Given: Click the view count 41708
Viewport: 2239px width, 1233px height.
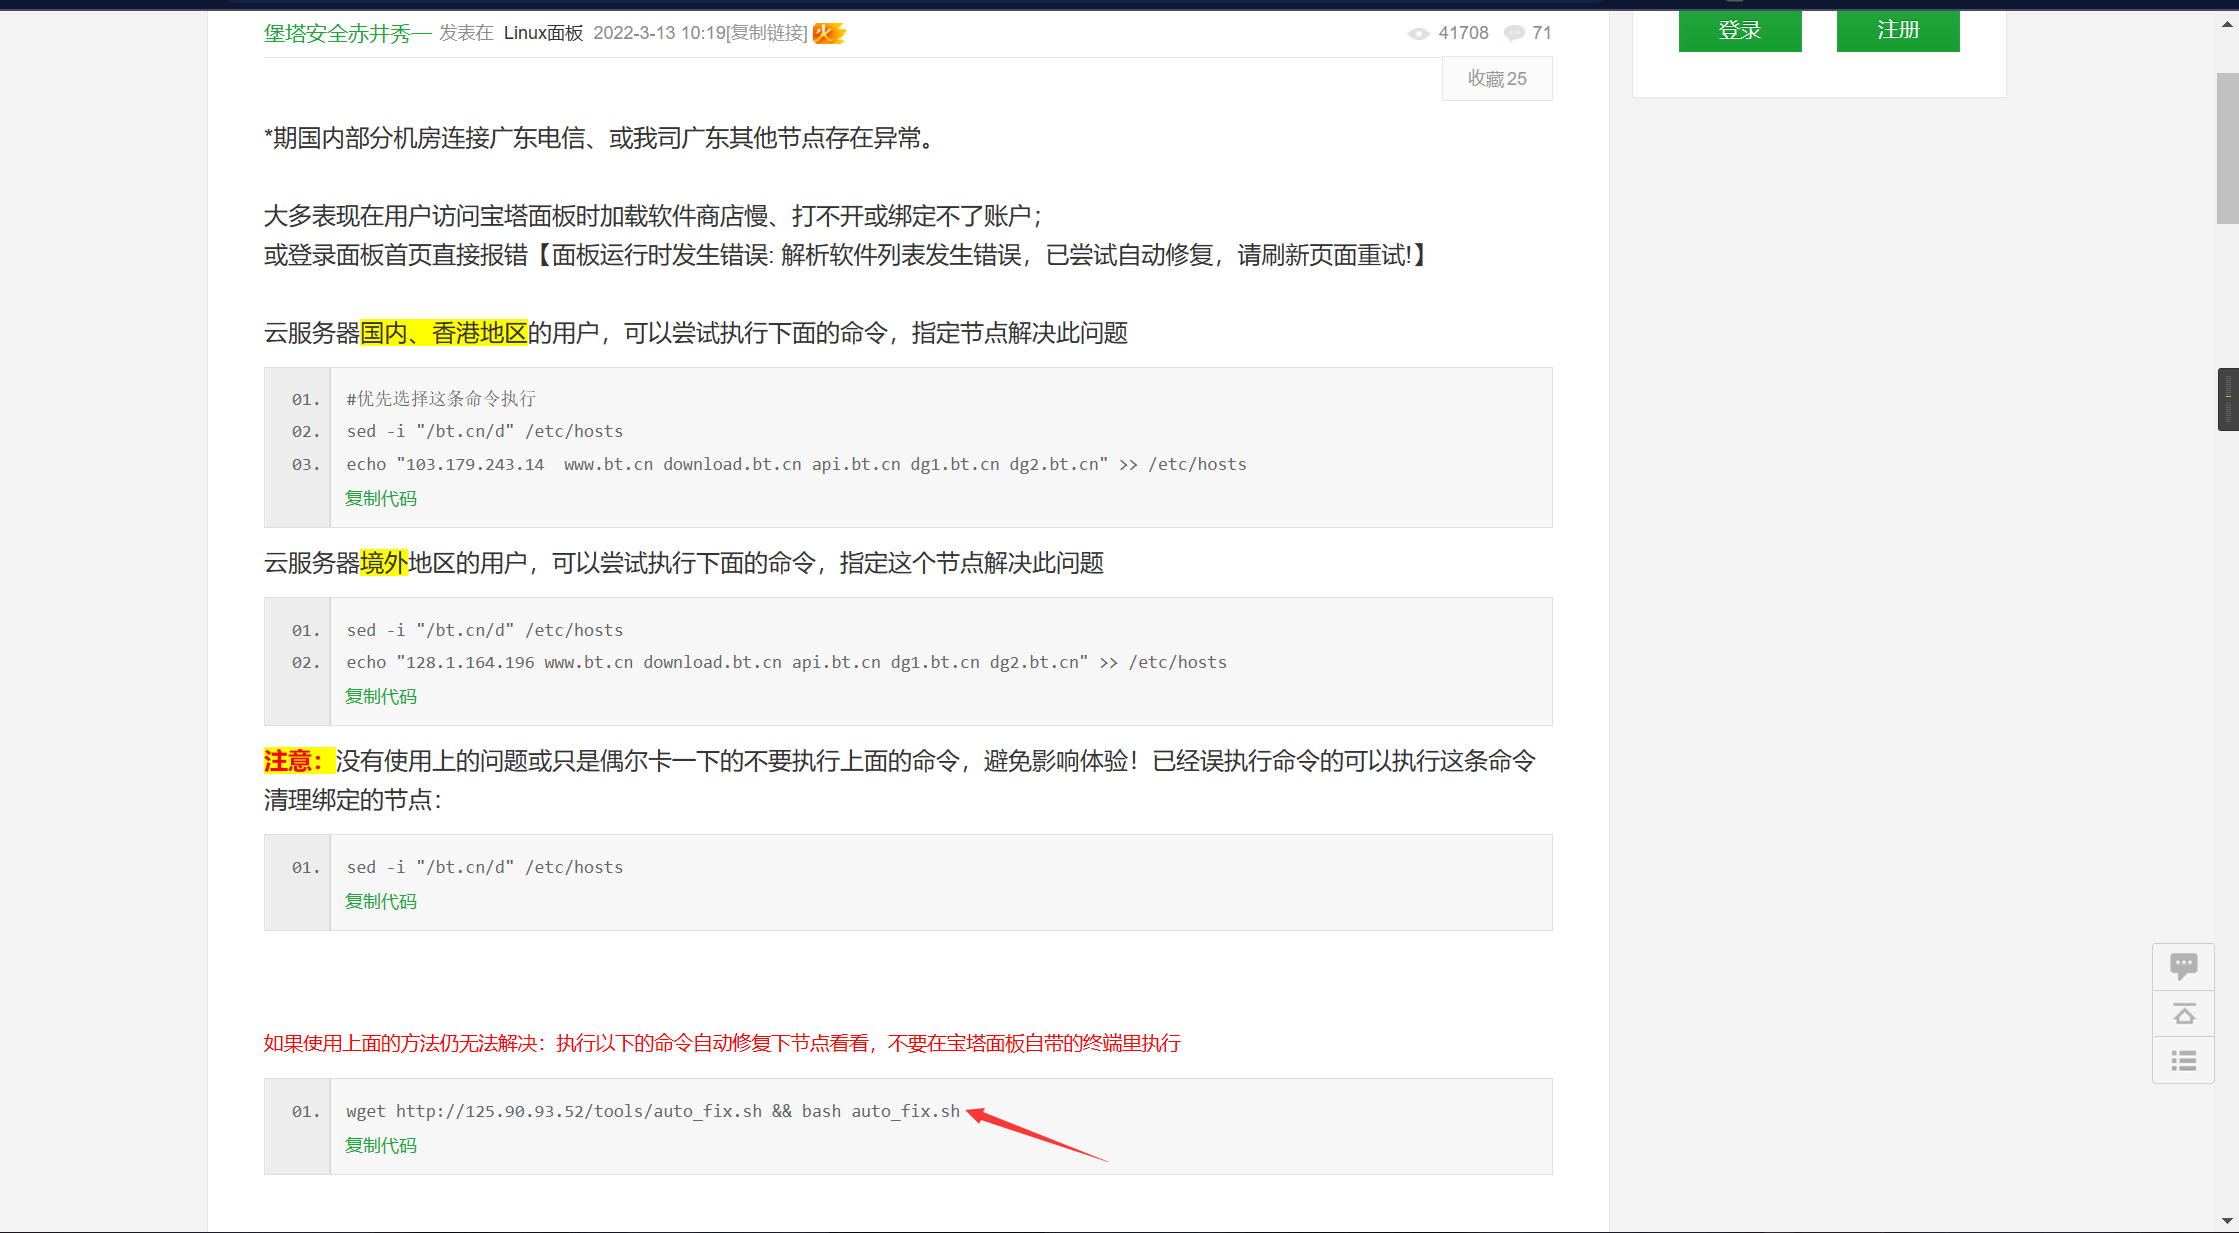Looking at the screenshot, I should 1464,33.
